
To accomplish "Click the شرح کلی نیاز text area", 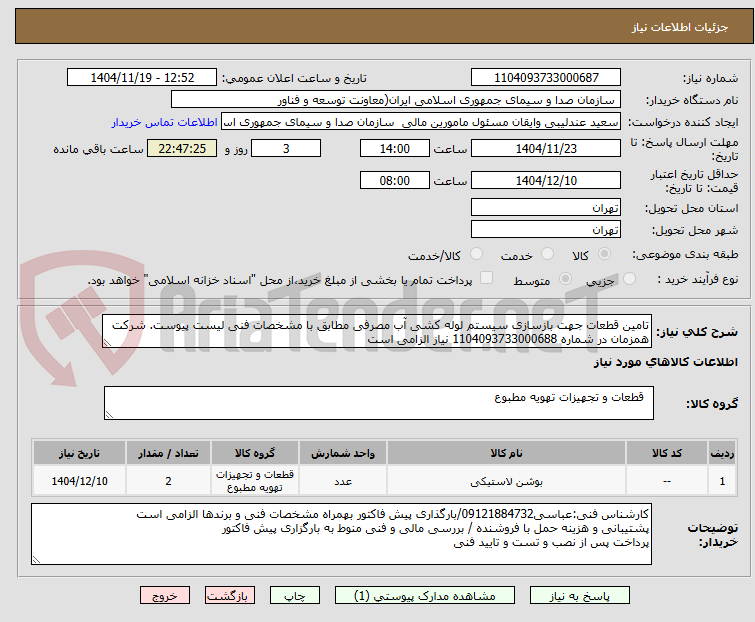I will [377, 331].
